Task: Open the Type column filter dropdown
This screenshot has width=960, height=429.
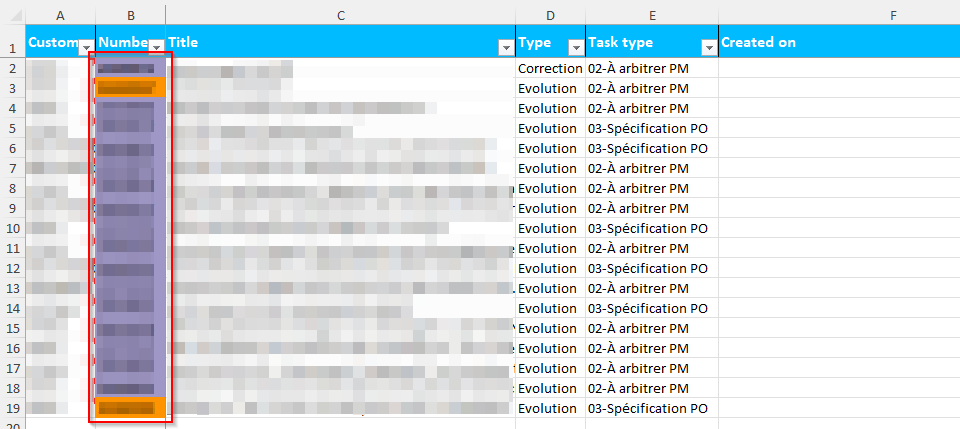Action: 575,48
